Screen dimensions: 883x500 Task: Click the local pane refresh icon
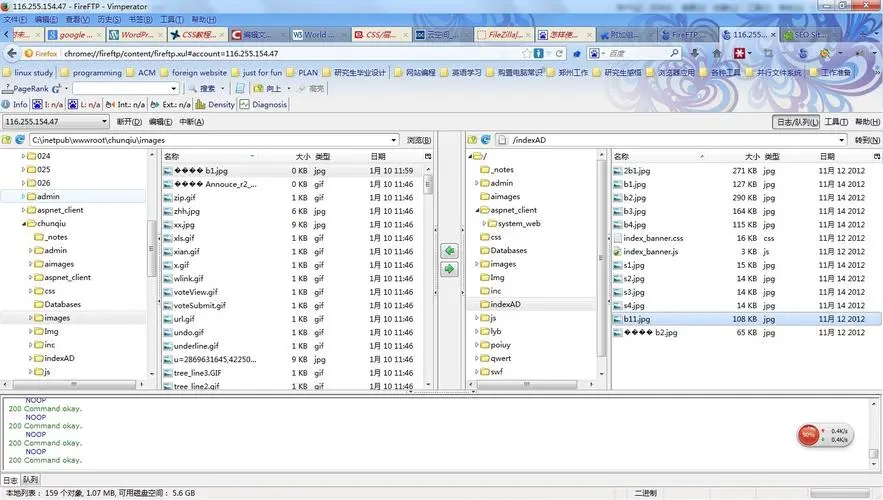click(20, 140)
